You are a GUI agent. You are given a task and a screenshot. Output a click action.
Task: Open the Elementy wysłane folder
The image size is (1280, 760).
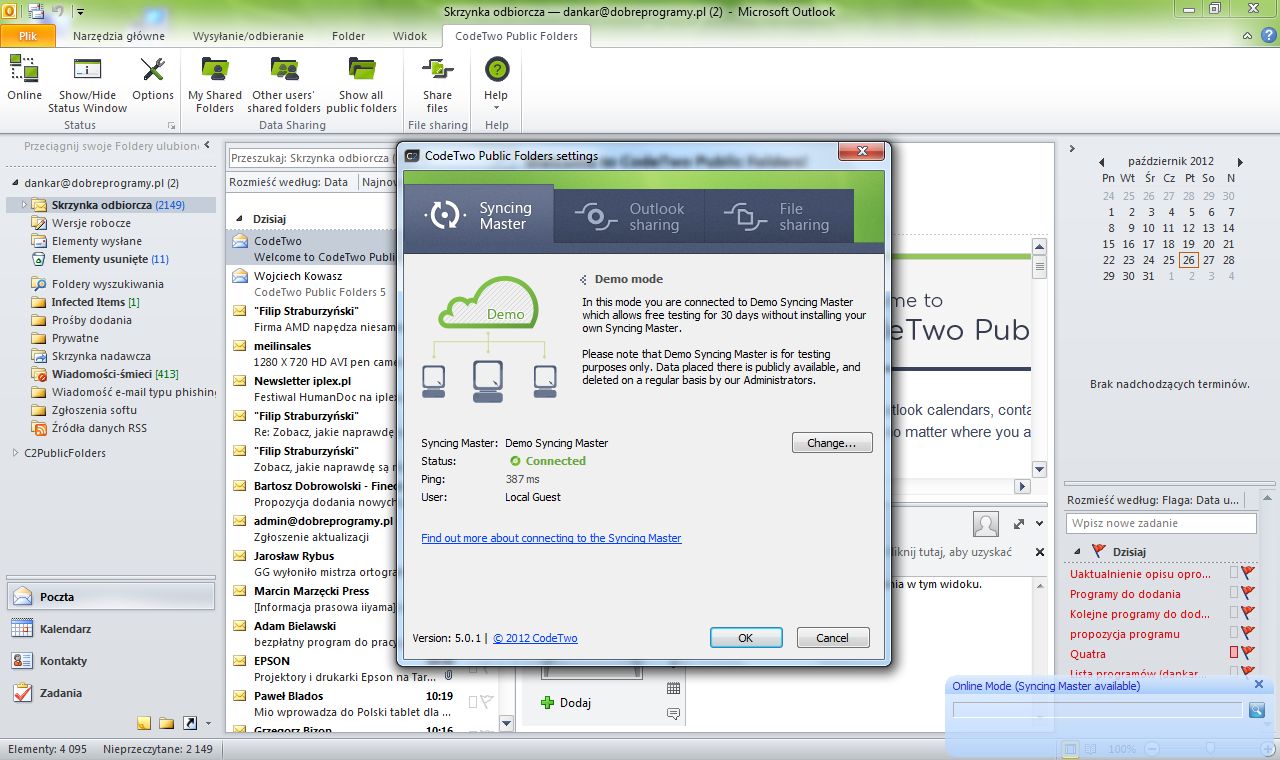pyautogui.click(x=97, y=241)
